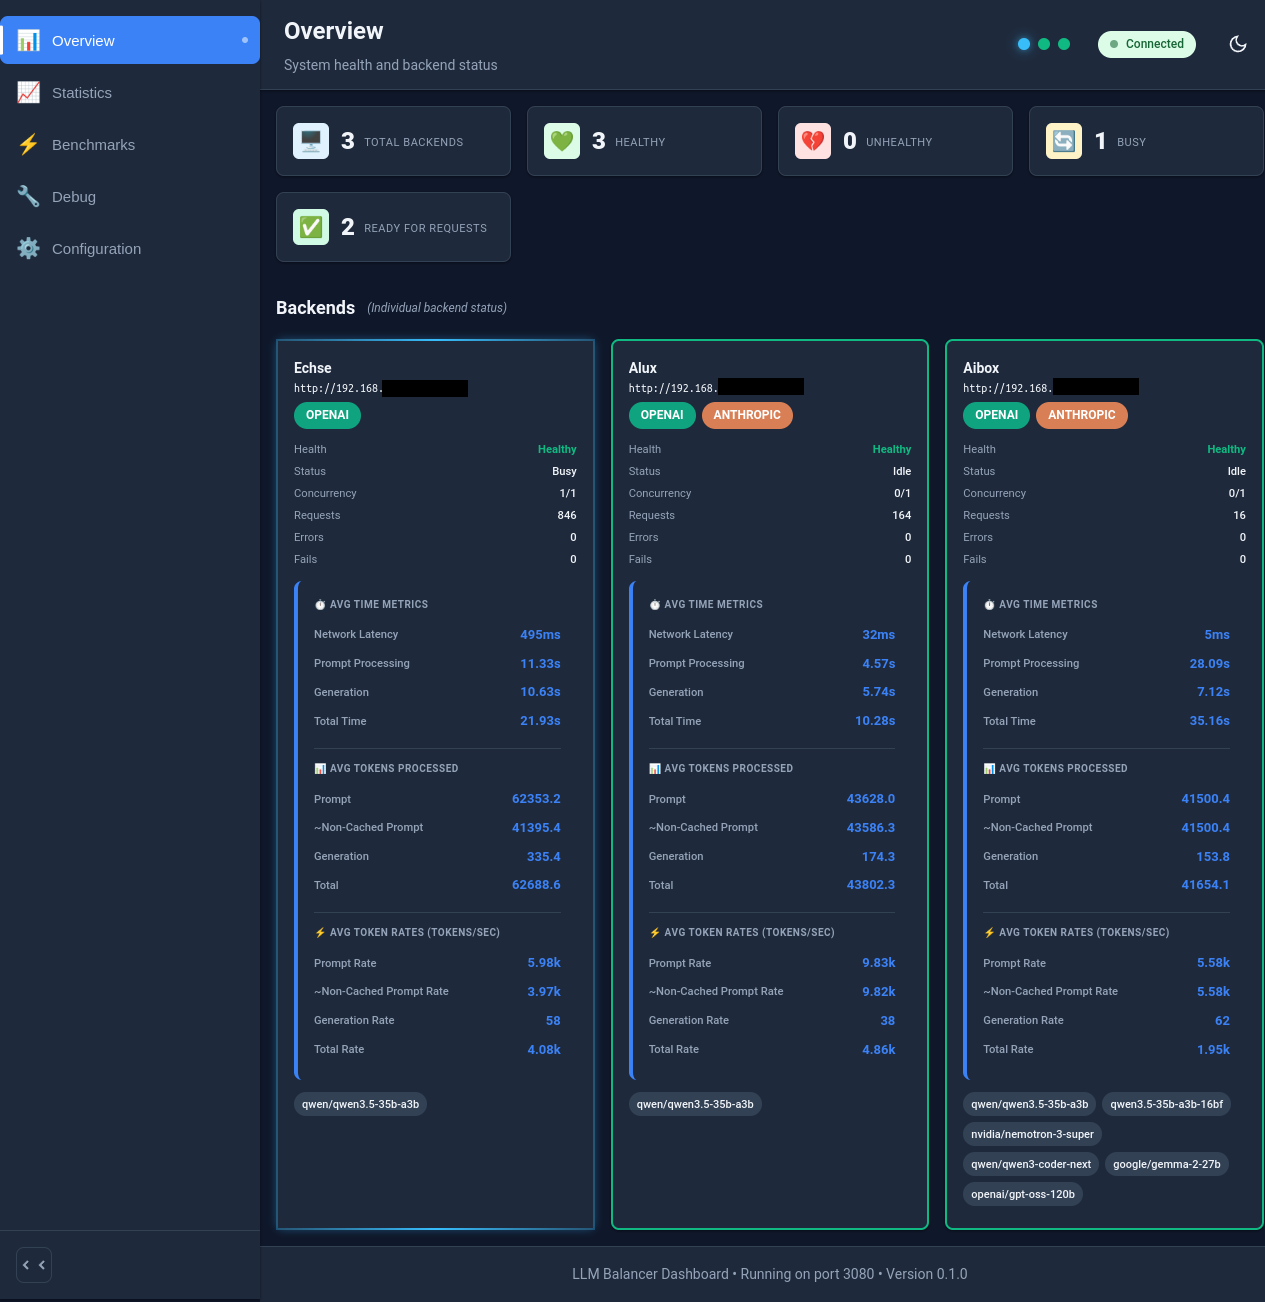Click the openai/gpt-oss-120b model tag
The width and height of the screenshot is (1265, 1302).
(1023, 1194)
